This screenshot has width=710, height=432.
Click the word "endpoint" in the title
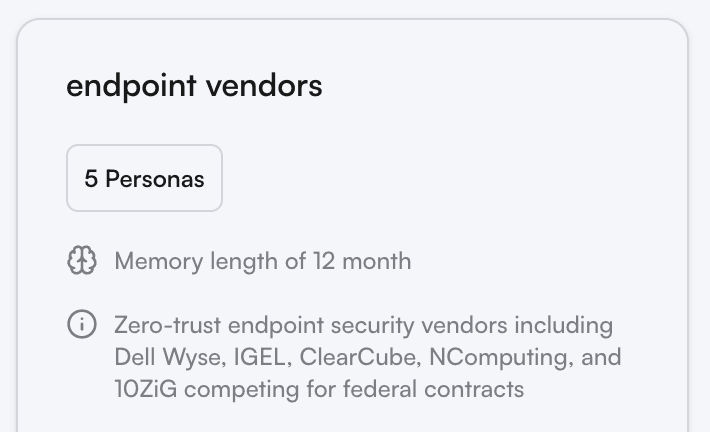click(130, 86)
